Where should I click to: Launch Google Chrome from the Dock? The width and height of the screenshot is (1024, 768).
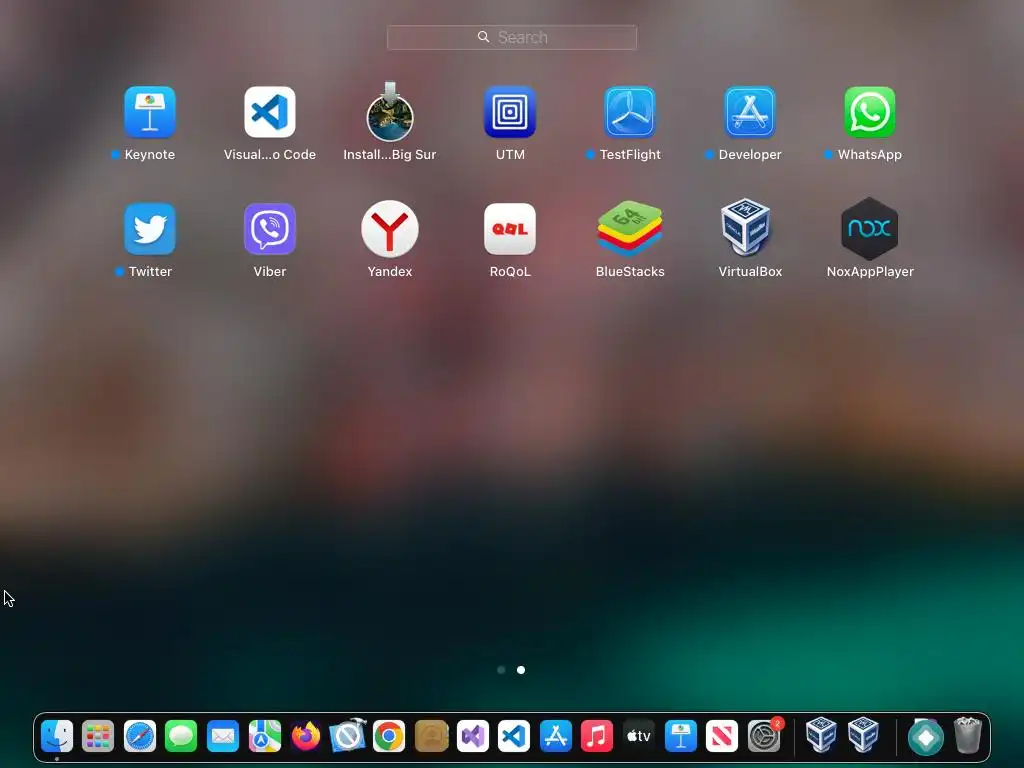pyautogui.click(x=389, y=737)
